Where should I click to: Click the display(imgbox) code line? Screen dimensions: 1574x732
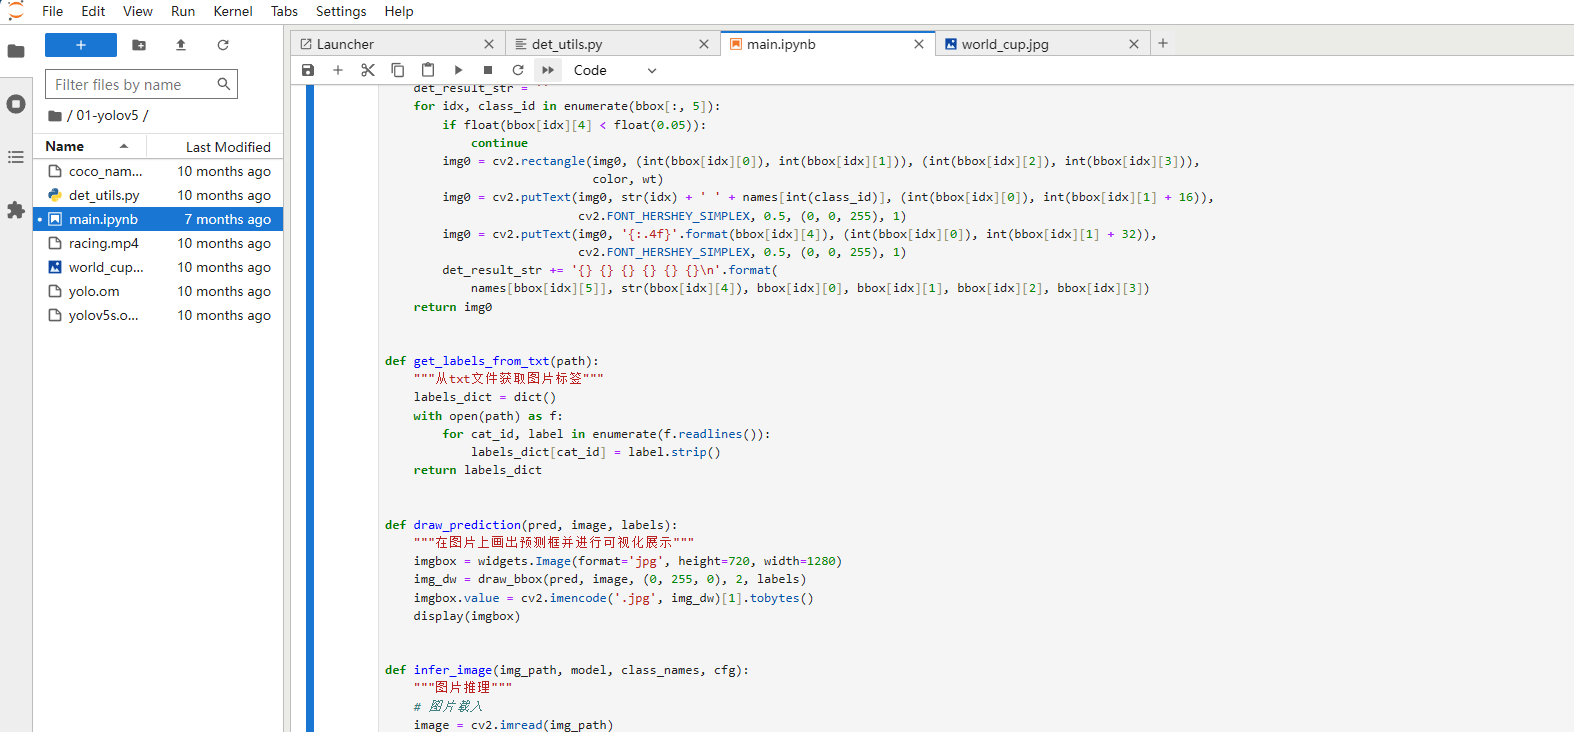pos(467,616)
